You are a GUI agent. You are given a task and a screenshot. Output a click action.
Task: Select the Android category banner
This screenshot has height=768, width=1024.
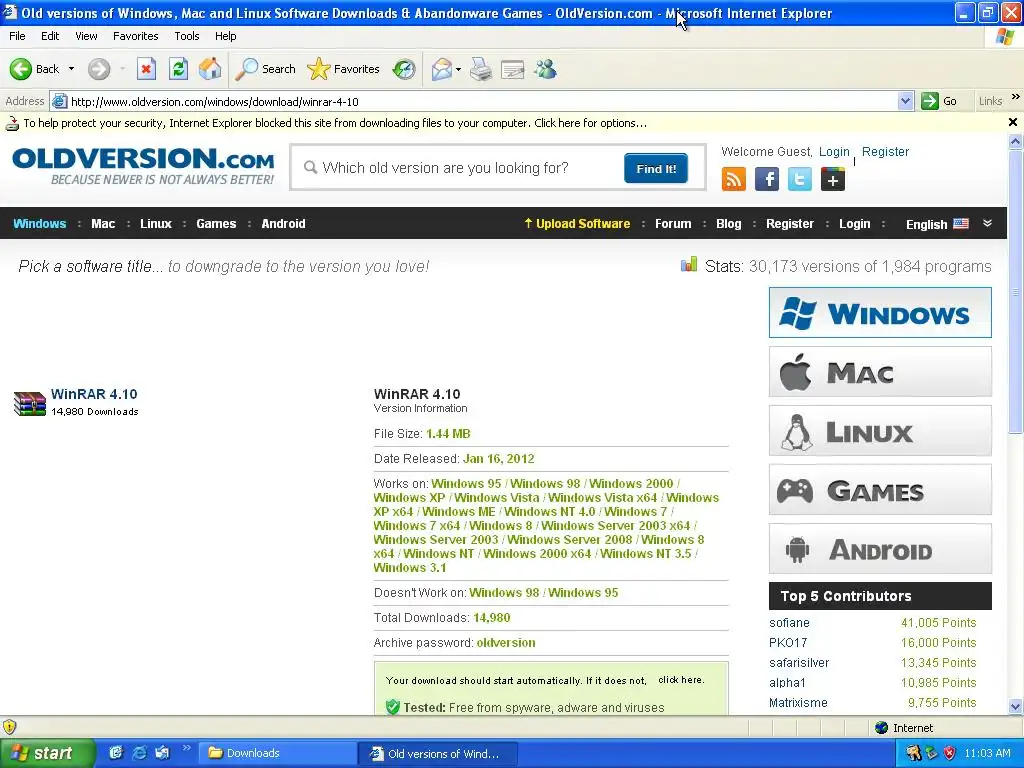tap(880, 549)
